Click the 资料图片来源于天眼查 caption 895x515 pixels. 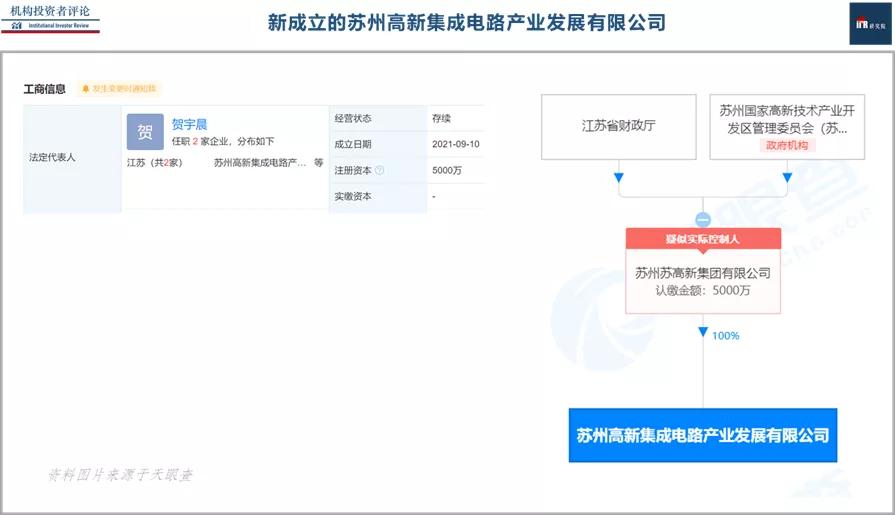coord(120,474)
